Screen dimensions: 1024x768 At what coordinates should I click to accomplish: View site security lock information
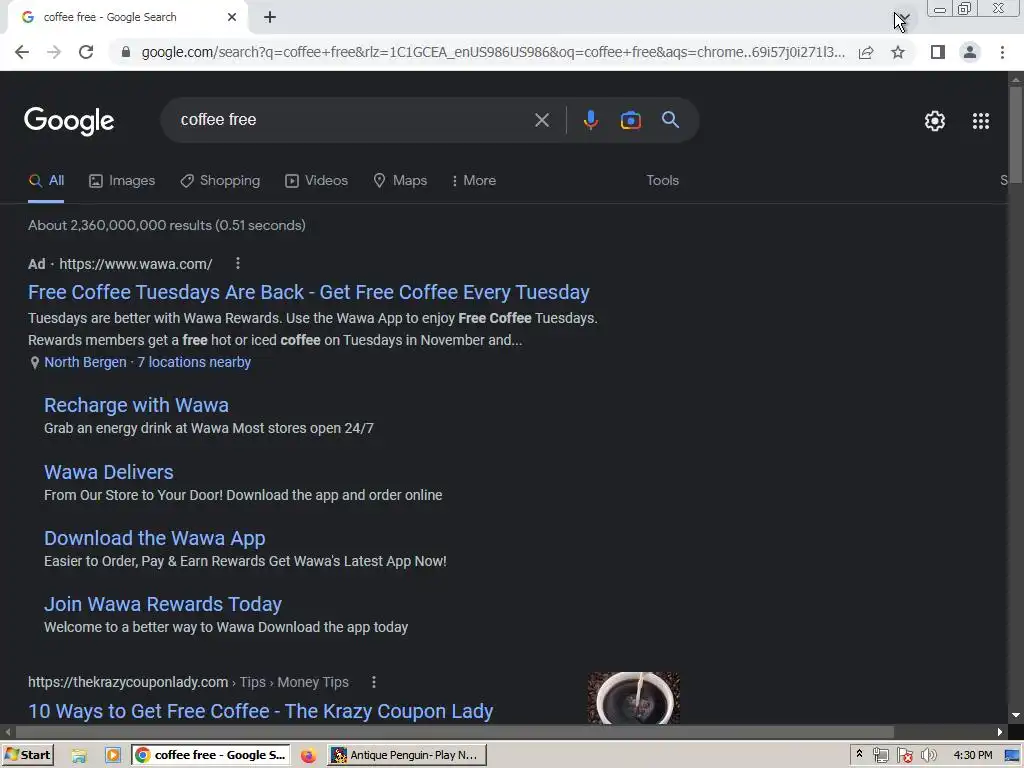(x=126, y=52)
